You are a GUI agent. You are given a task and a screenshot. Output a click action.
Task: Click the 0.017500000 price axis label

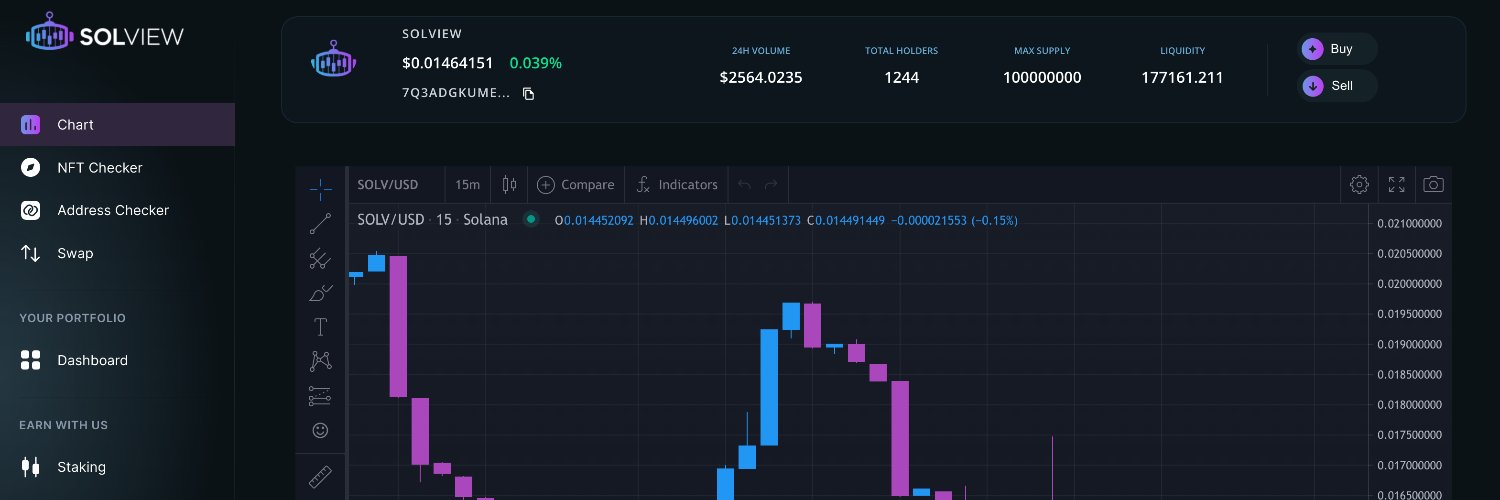coord(1409,435)
